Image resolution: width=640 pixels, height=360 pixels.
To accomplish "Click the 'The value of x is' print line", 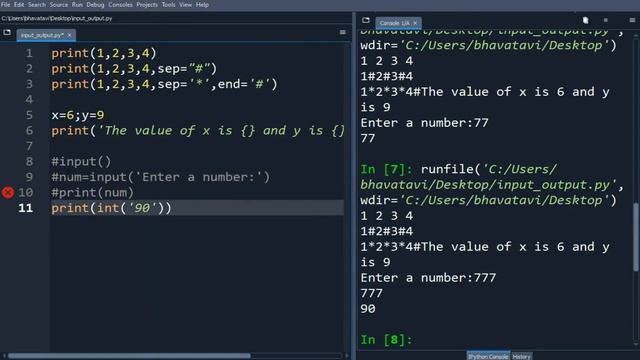I will point(198,131).
